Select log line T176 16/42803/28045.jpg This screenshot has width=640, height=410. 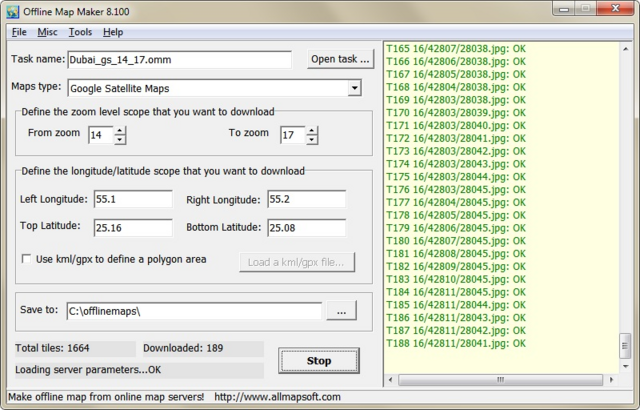tap(456, 190)
